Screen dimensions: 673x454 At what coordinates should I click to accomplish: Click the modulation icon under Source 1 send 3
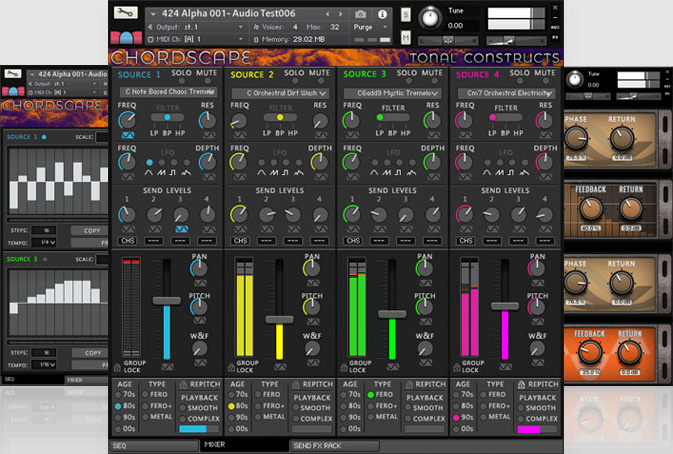[183, 229]
